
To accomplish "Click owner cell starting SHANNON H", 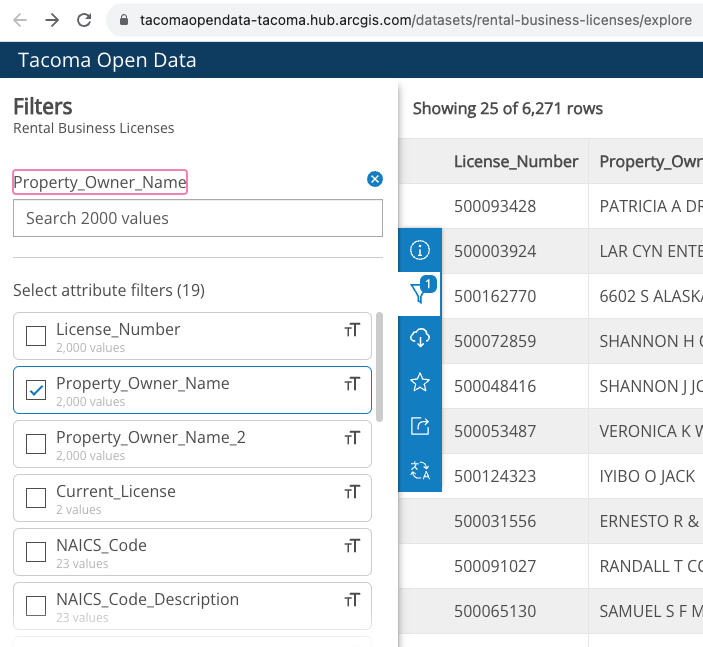I will [x=651, y=341].
